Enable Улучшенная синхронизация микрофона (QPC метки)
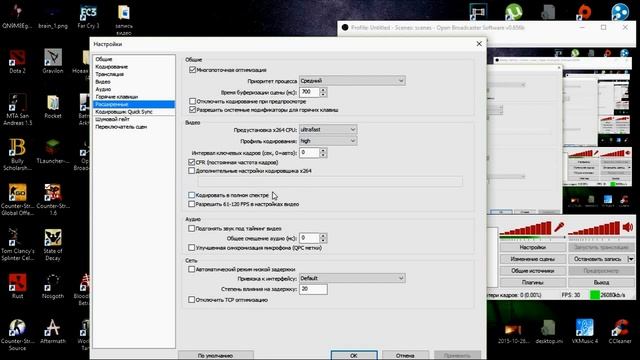Viewport: 640px width, 360px height. coord(191,248)
